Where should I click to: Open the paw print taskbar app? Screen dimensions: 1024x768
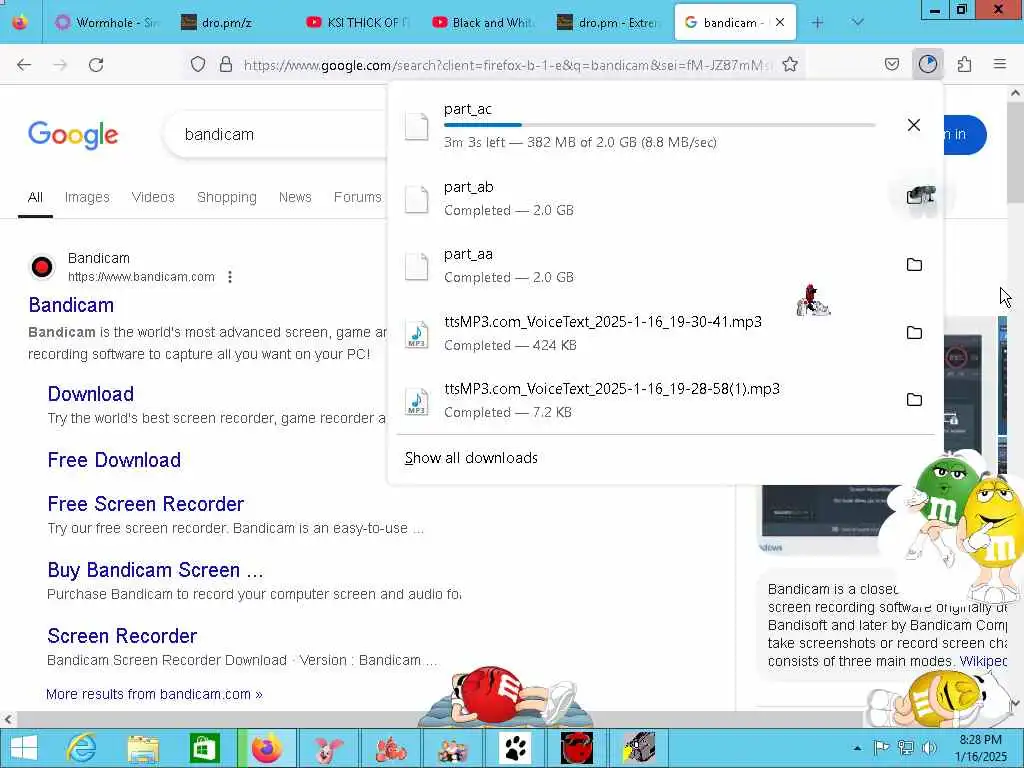[515, 748]
